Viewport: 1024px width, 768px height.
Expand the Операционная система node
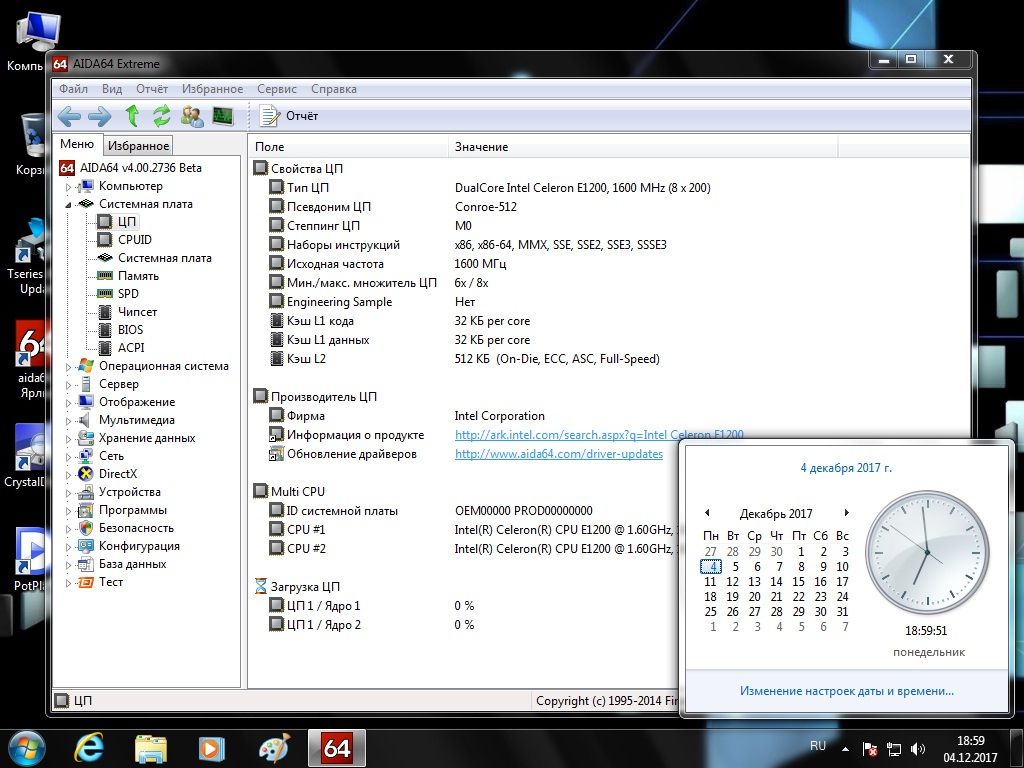click(x=68, y=366)
